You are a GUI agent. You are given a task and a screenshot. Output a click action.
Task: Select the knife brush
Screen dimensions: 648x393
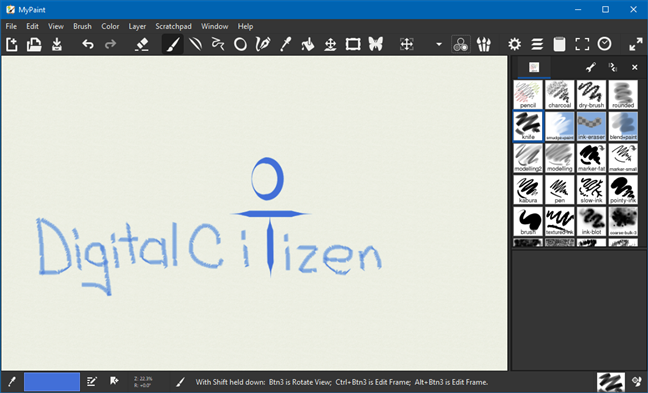[528, 126]
